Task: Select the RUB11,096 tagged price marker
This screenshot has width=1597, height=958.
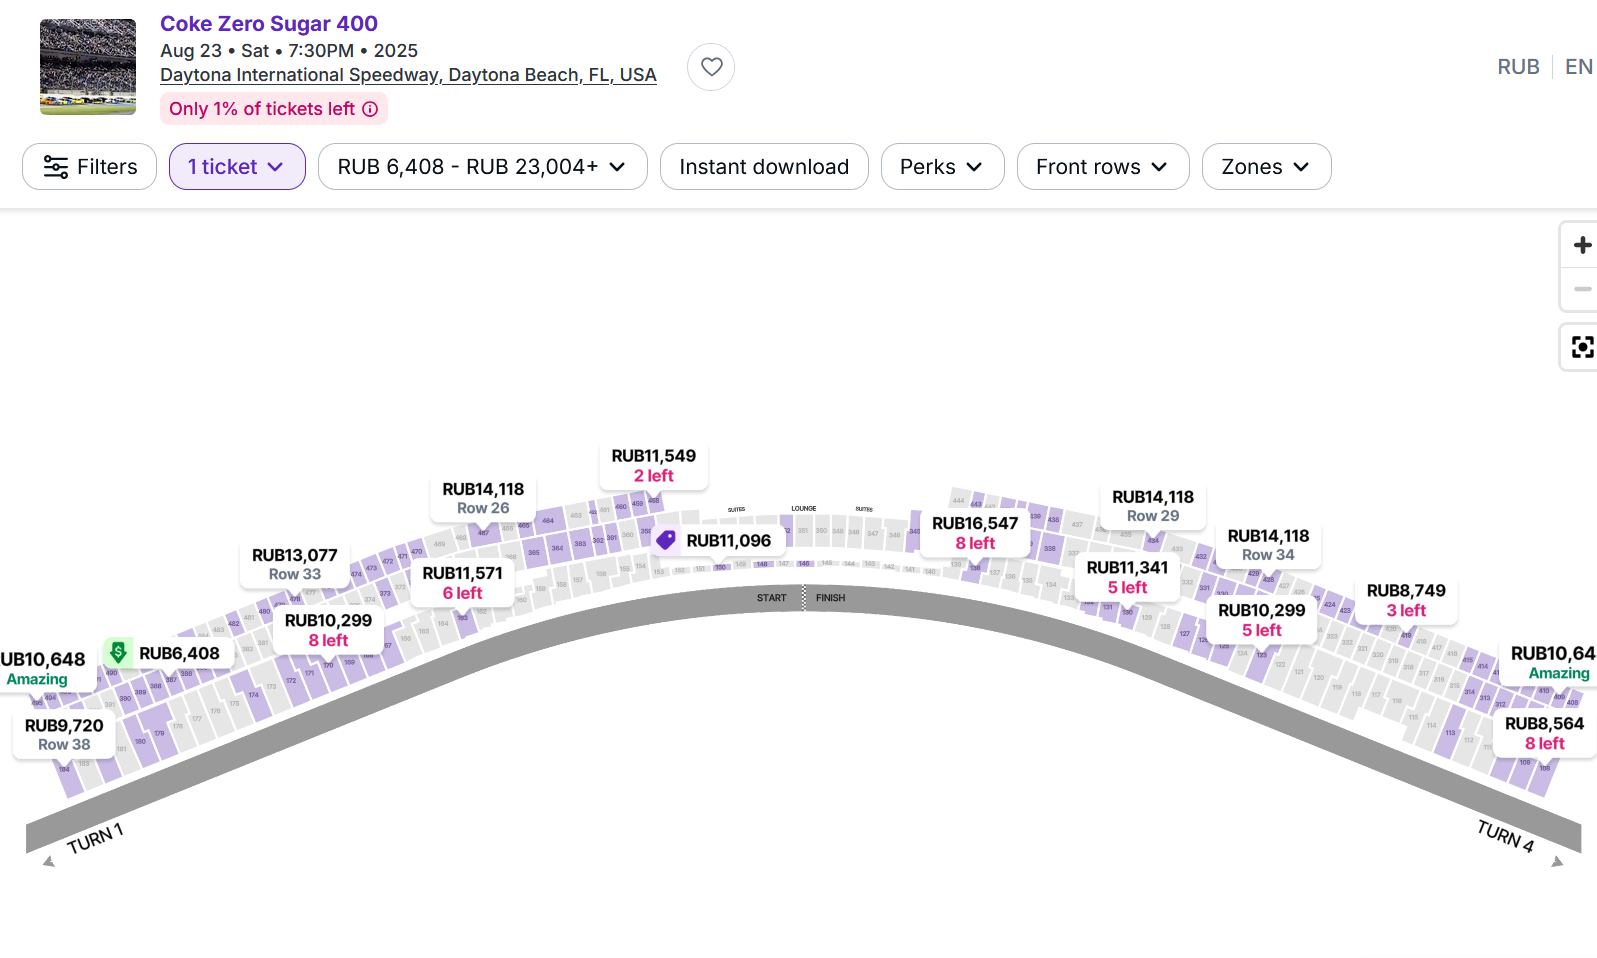Action: coord(718,541)
